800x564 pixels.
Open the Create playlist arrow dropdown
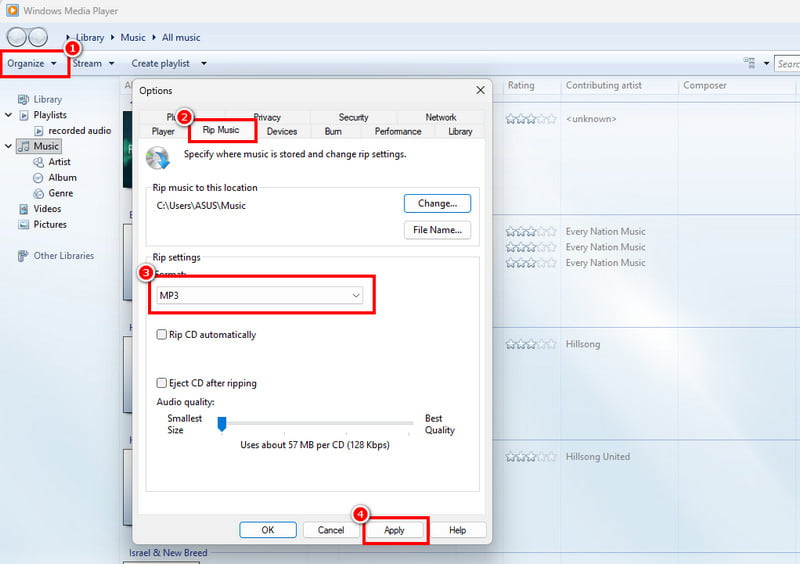pyautogui.click(x=204, y=63)
